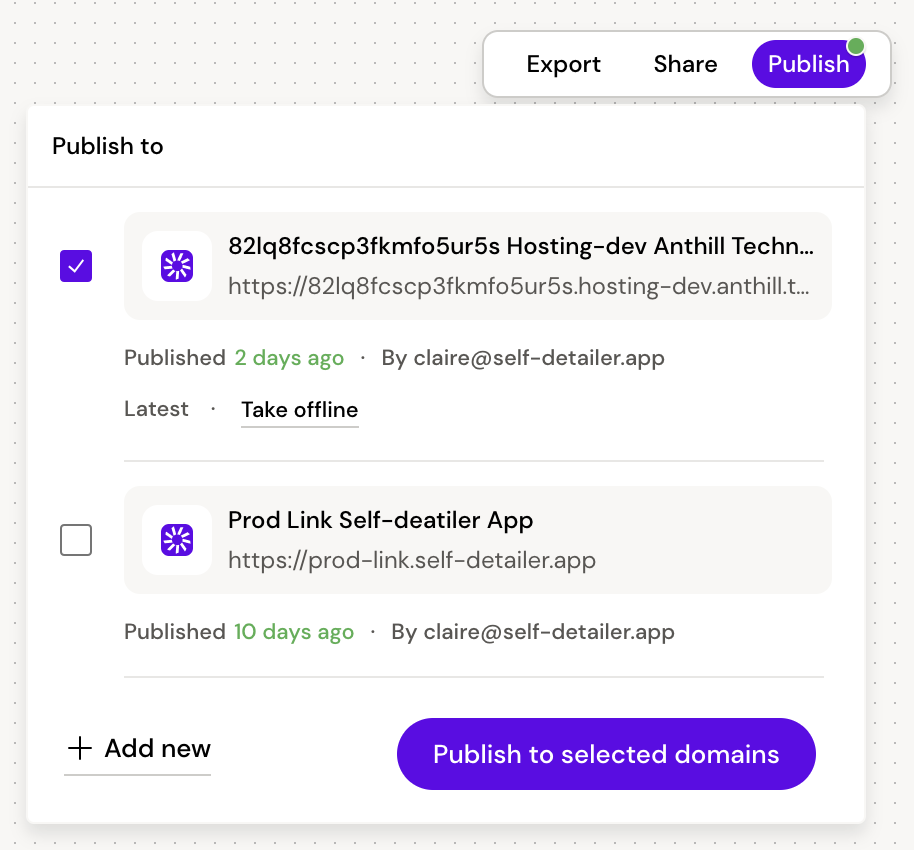Click the green '2 days ago' timestamp
Viewport: 914px width, 850px height.
coord(289,358)
